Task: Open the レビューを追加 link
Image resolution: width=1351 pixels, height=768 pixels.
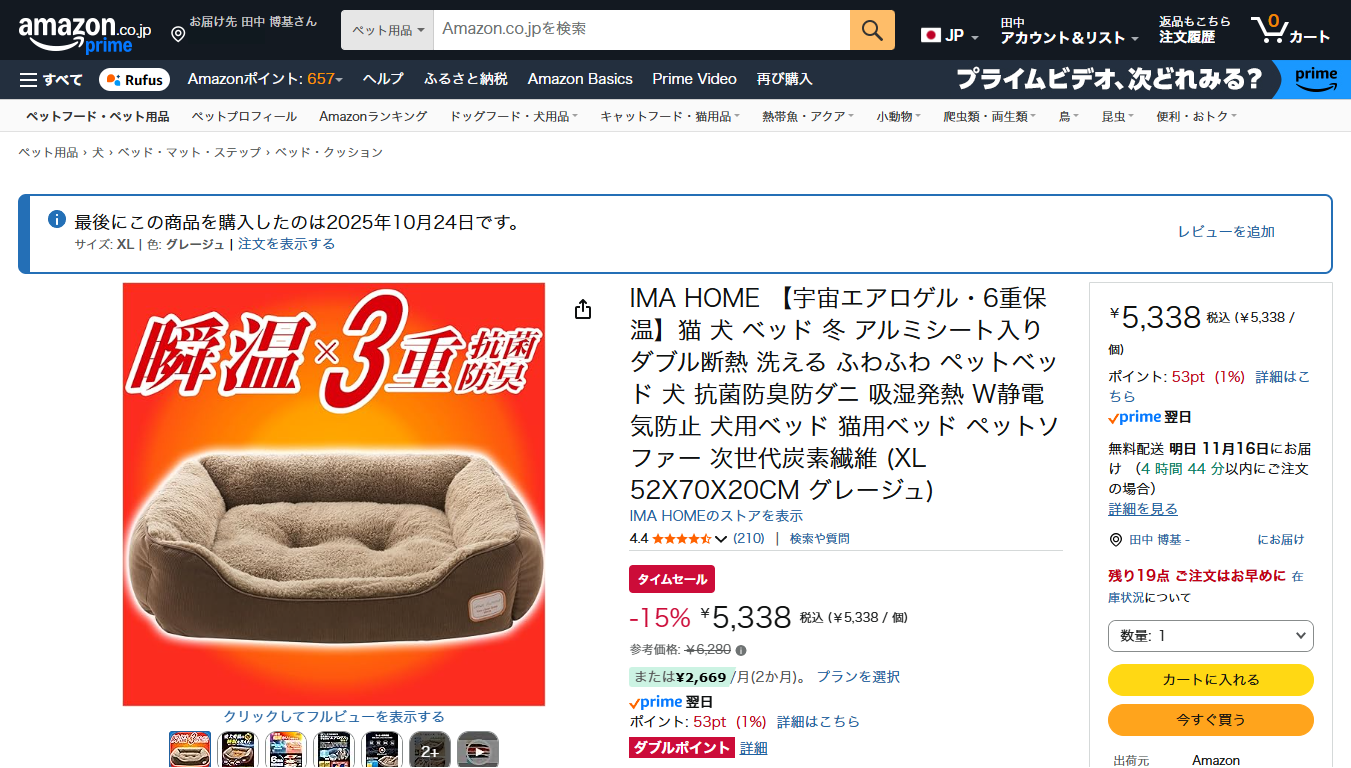Action: [x=1226, y=232]
